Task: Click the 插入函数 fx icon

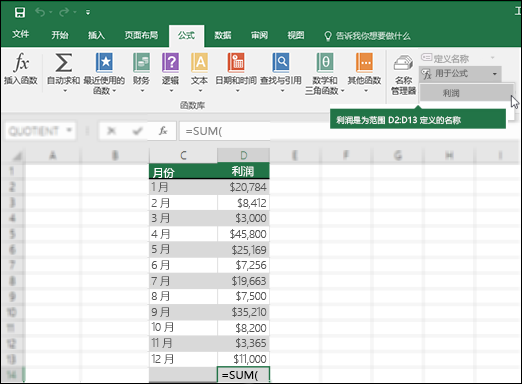Action: (x=21, y=63)
